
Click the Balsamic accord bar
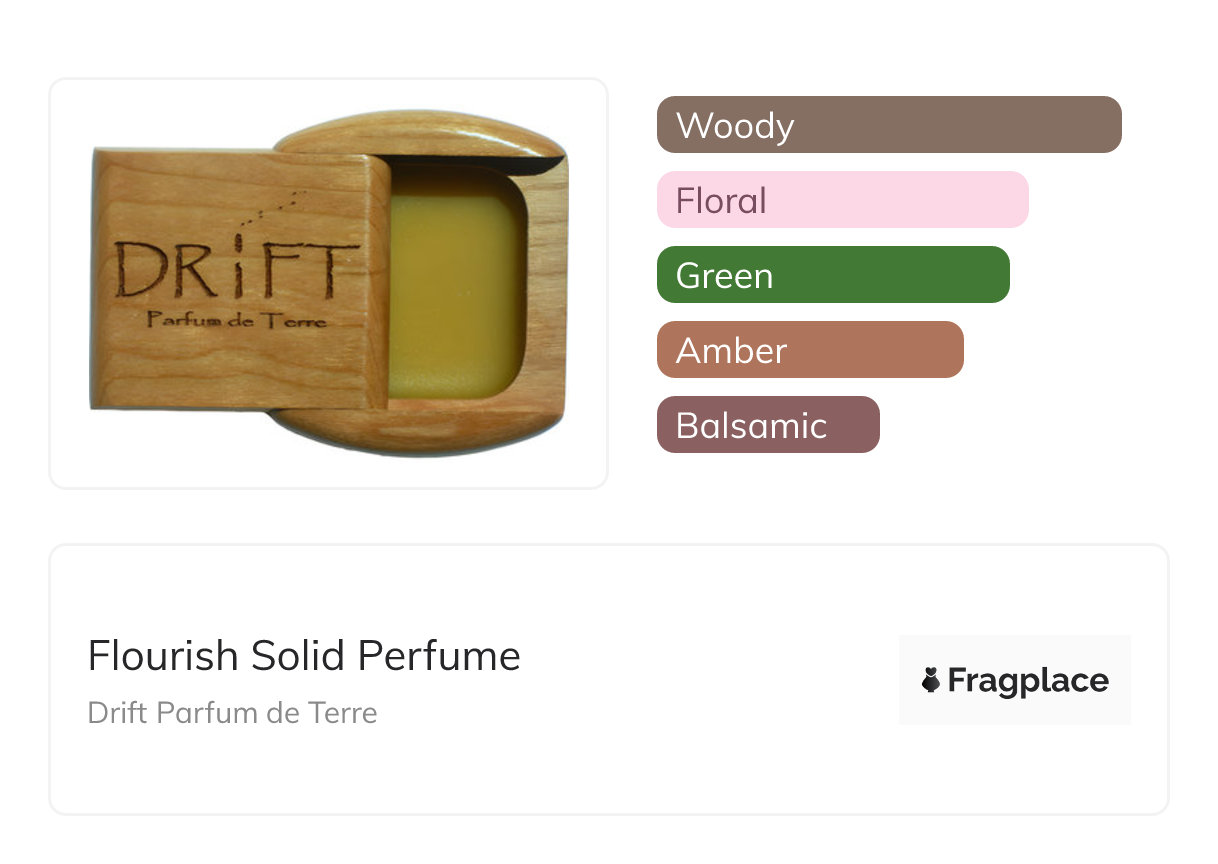click(x=768, y=425)
